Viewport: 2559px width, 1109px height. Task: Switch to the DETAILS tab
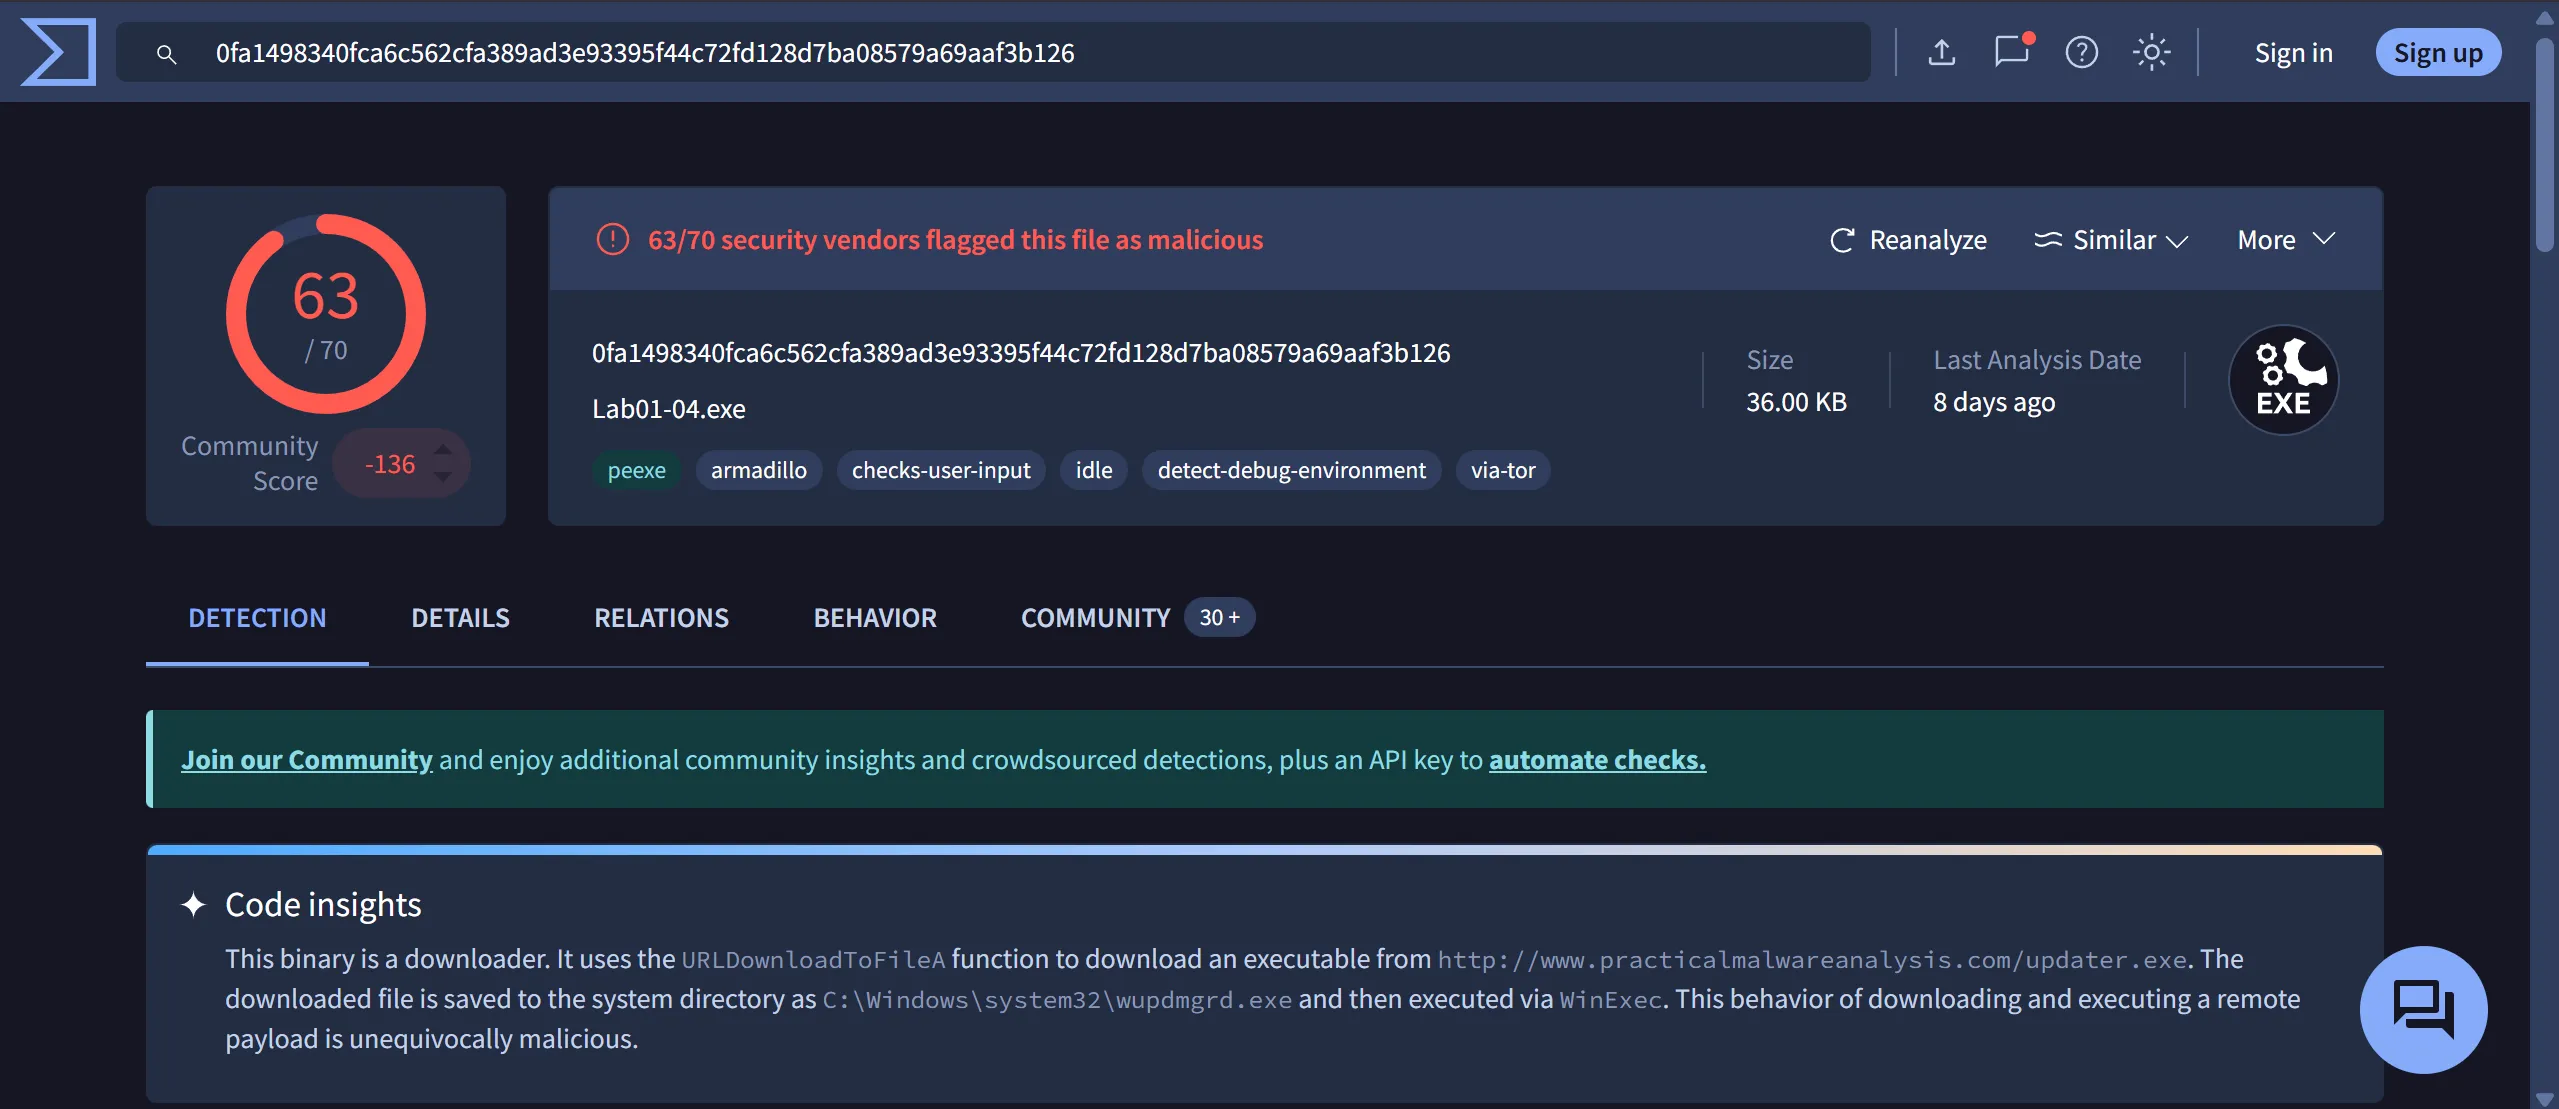point(460,618)
